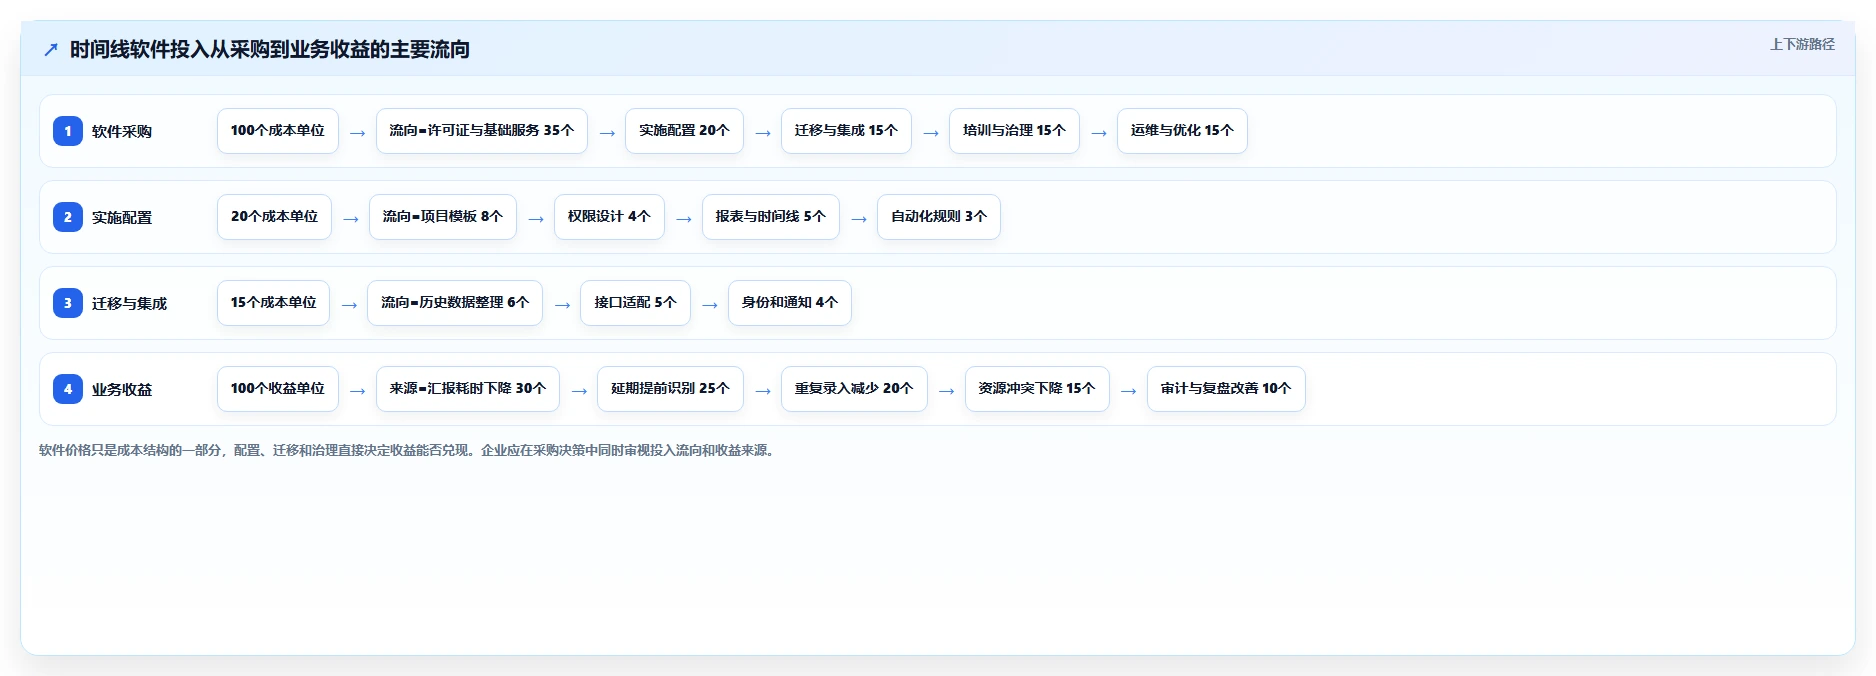Click the 资源冲突下降 15个 chip
The width and height of the screenshot is (1876, 676).
(1037, 389)
